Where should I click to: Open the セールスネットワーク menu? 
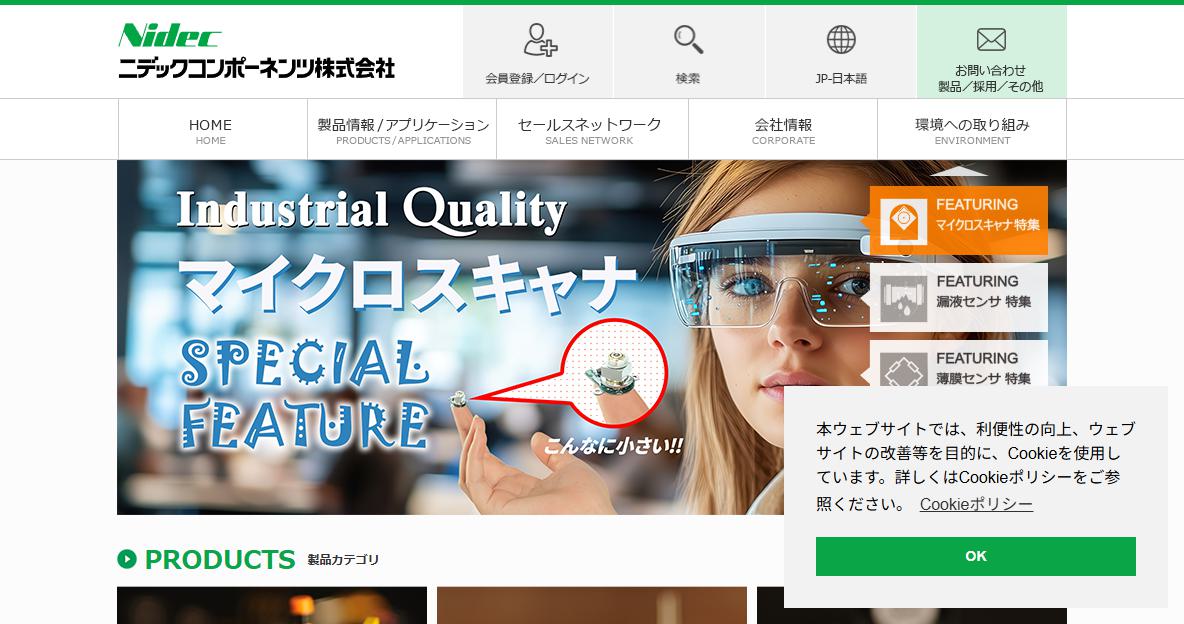pyautogui.click(x=592, y=130)
